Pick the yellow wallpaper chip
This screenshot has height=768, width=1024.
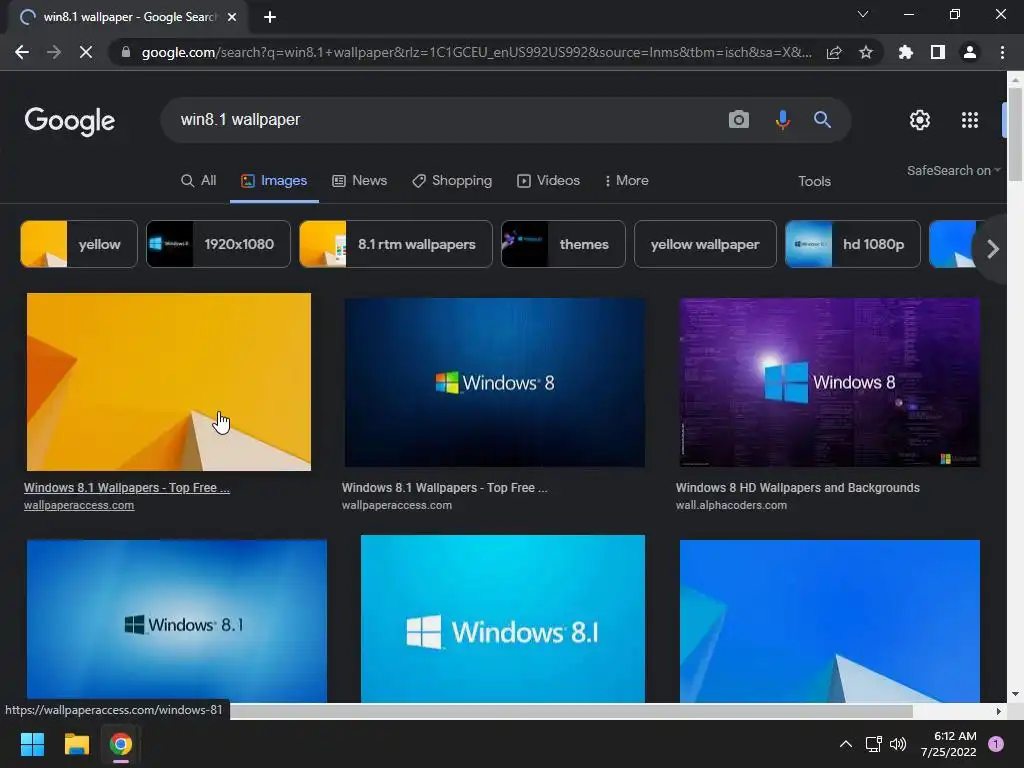[705, 244]
